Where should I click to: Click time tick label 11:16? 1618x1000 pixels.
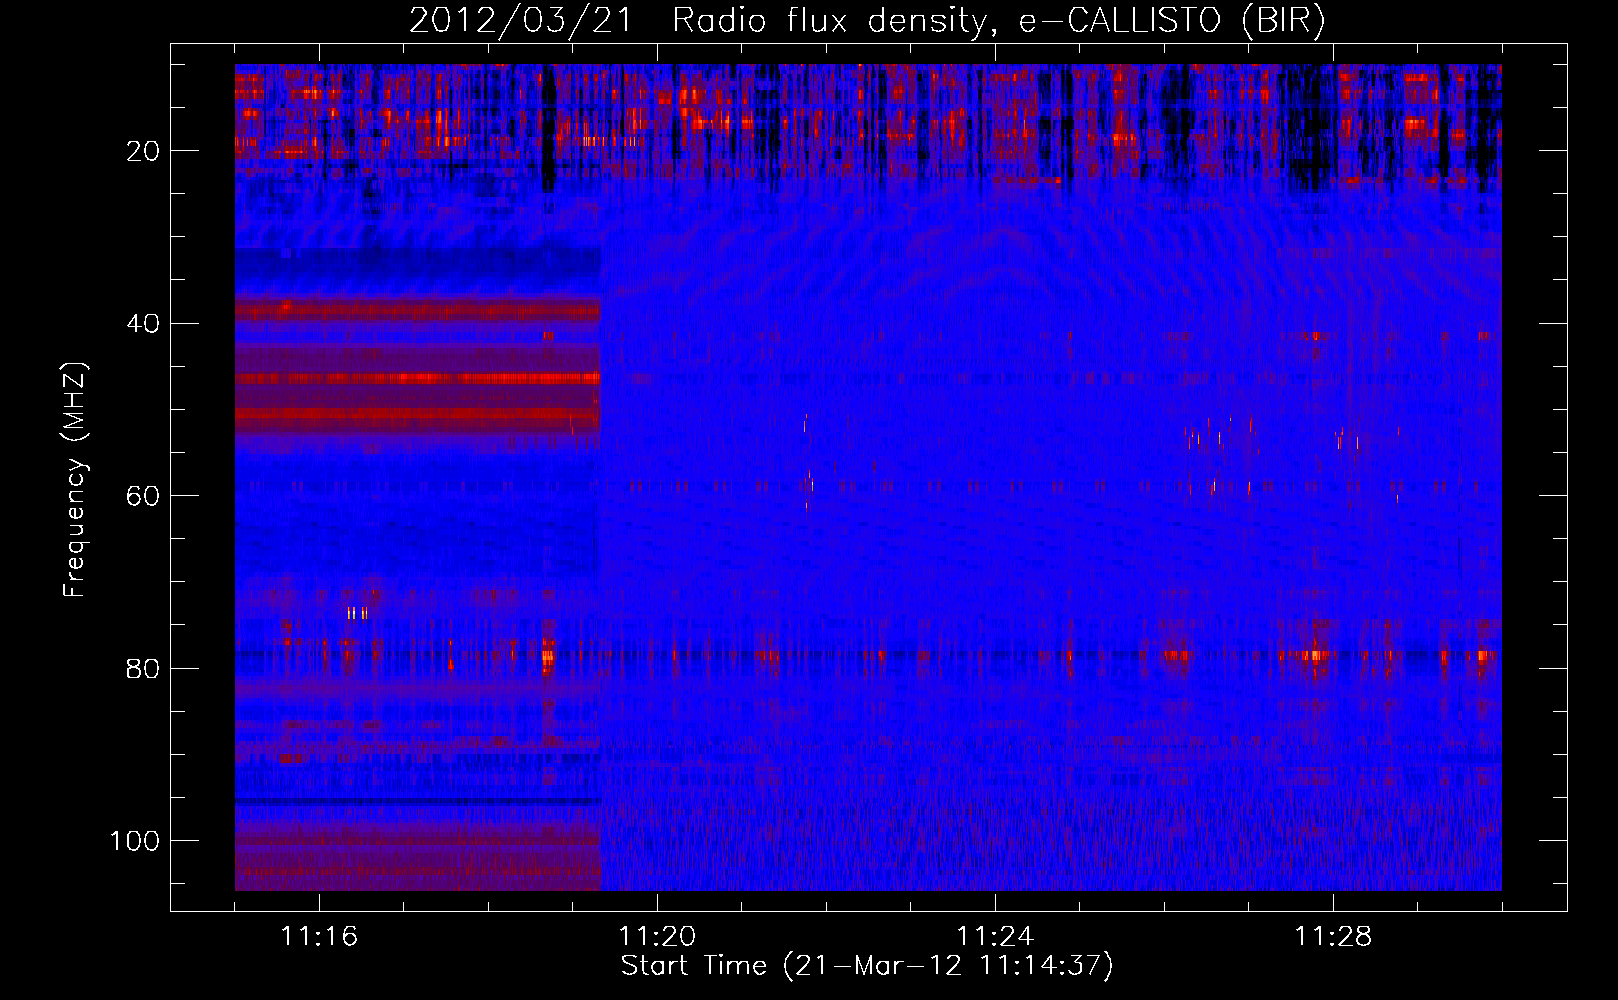(319, 937)
